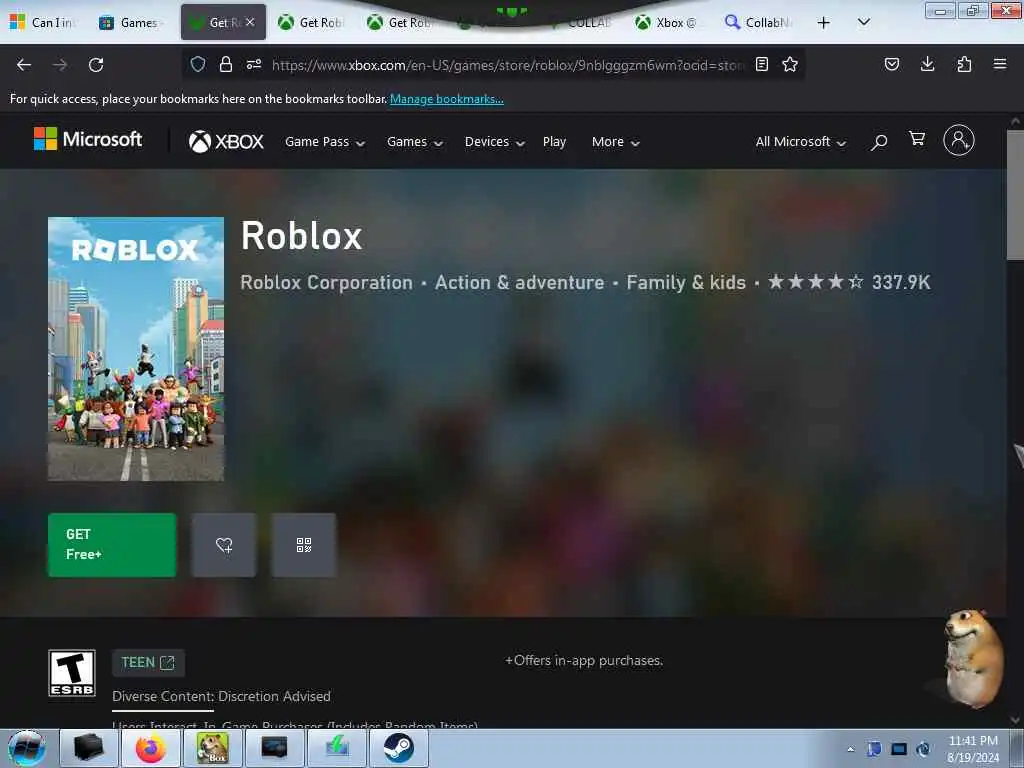Click the URL address field
Image resolution: width=1024 pixels, height=768 pixels.
pyautogui.click(x=506, y=65)
